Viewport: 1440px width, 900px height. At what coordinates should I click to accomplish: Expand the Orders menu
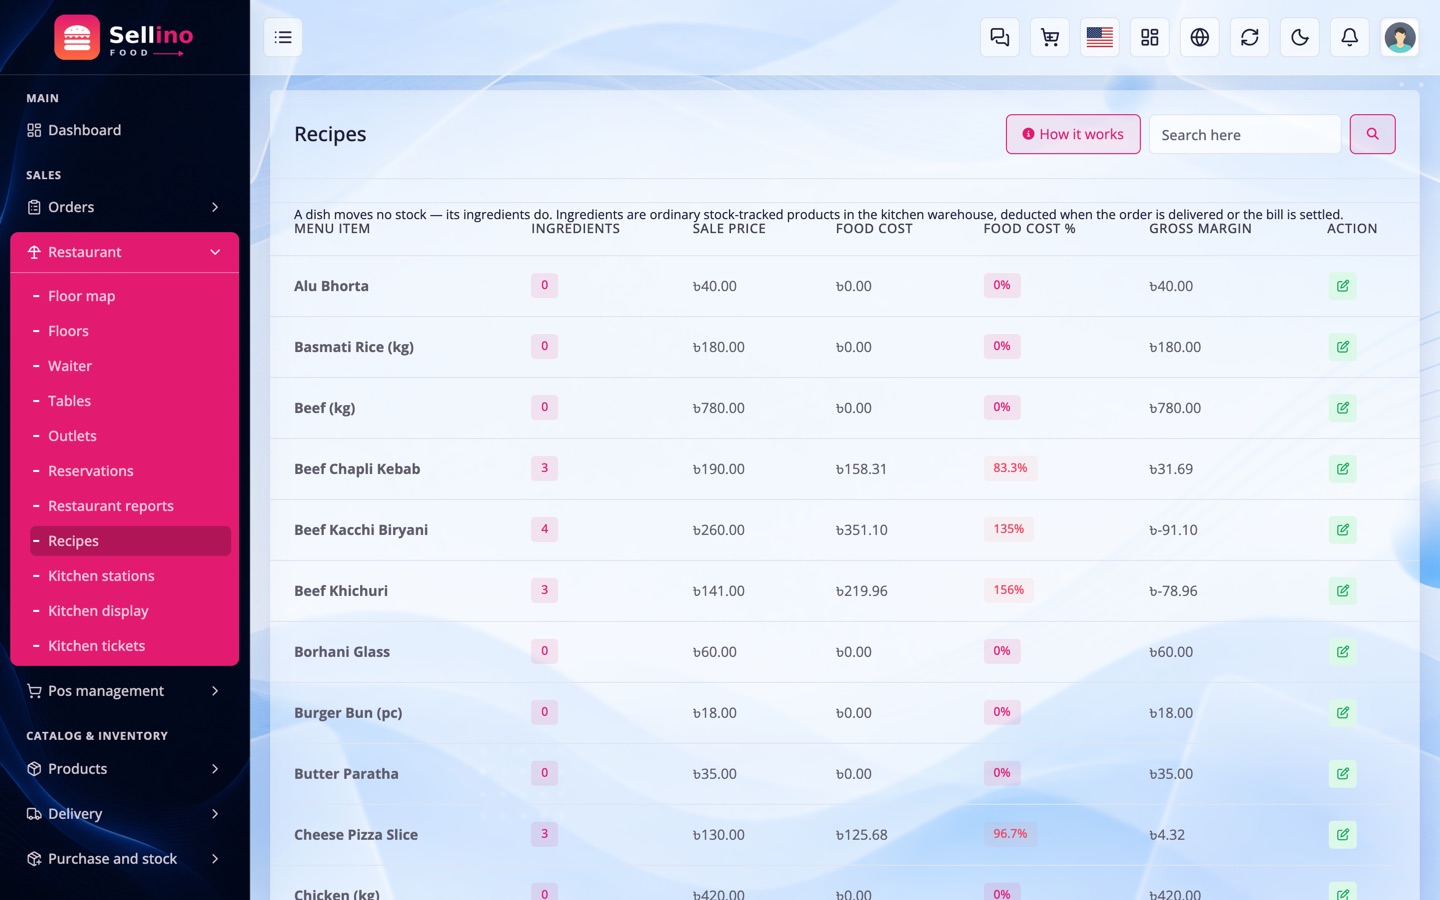tap(125, 207)
